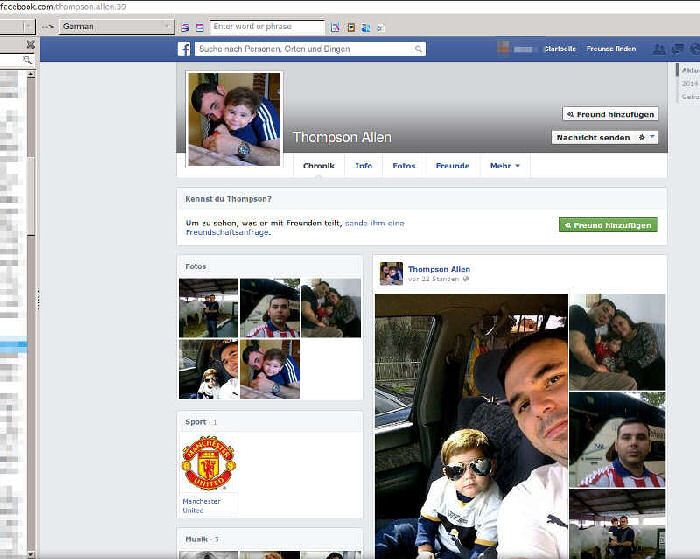The height and width of the screenshot is (559, 700).
Task: Click the profile picture thumbnail
Action: (x=234, y=119)
